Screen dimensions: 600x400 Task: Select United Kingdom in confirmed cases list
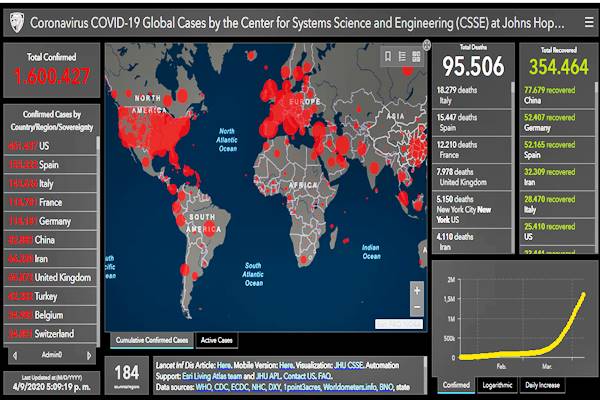click(50, 278)
